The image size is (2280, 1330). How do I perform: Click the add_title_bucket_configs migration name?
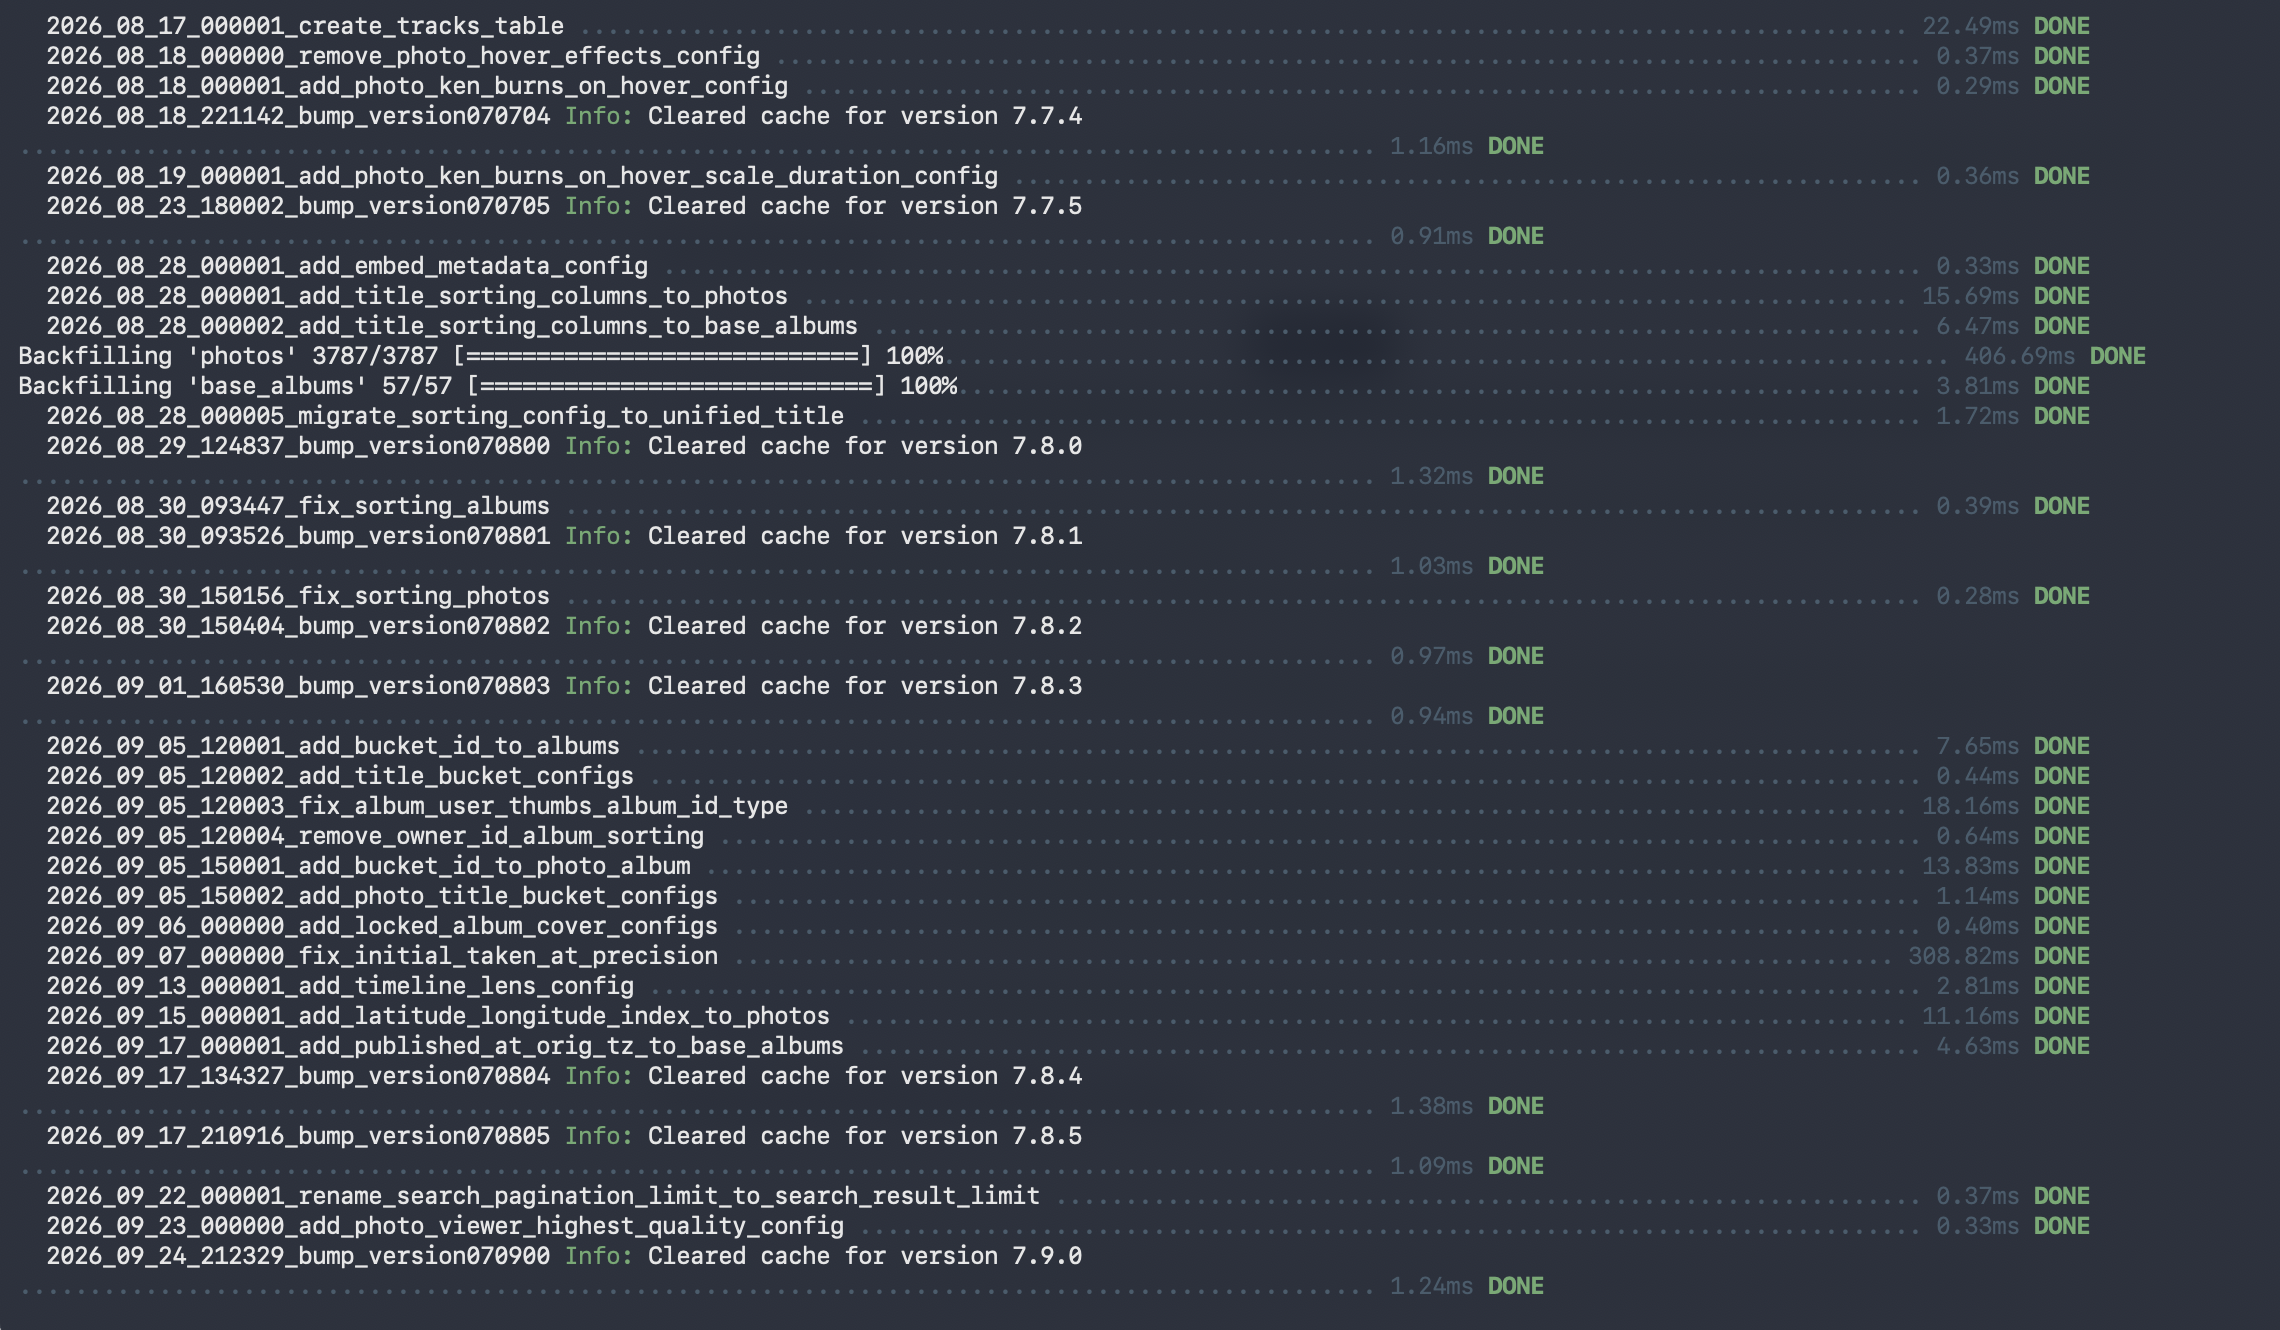coord(340,776)
